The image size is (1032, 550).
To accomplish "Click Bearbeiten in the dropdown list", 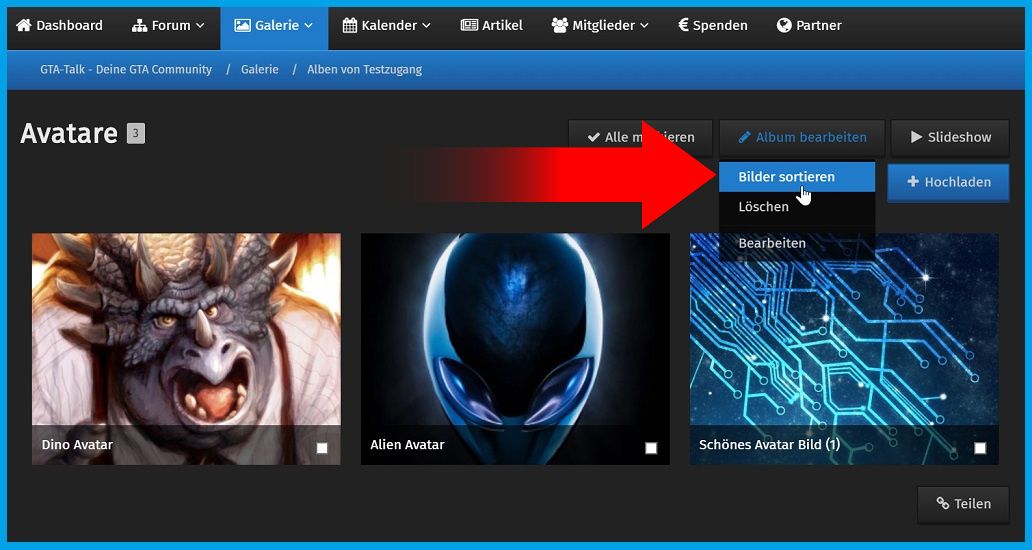I will tap(771, 243).
